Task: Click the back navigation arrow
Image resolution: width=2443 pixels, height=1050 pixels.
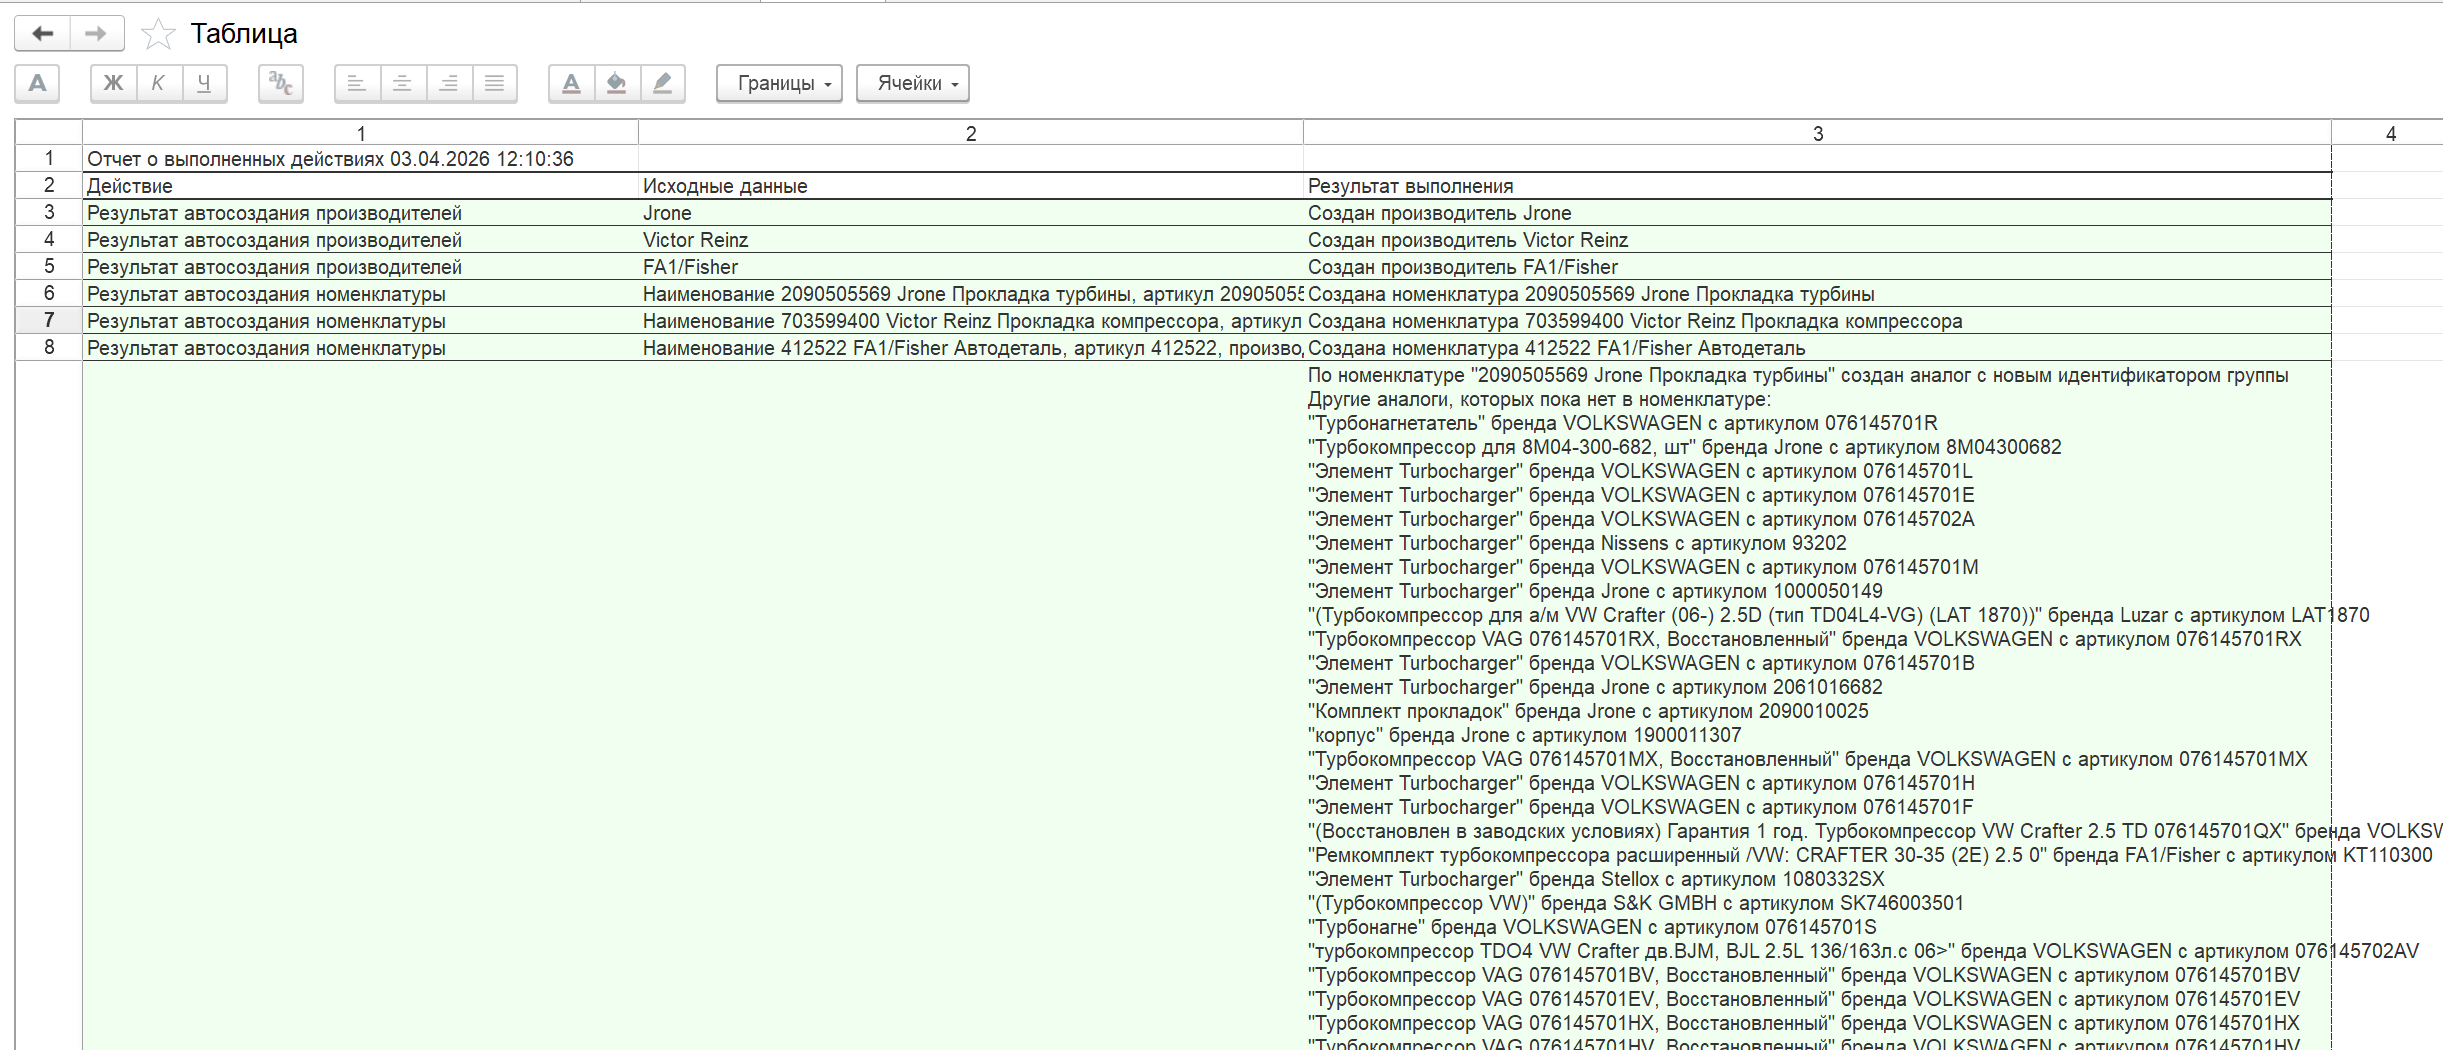Action: click(42, 34)
